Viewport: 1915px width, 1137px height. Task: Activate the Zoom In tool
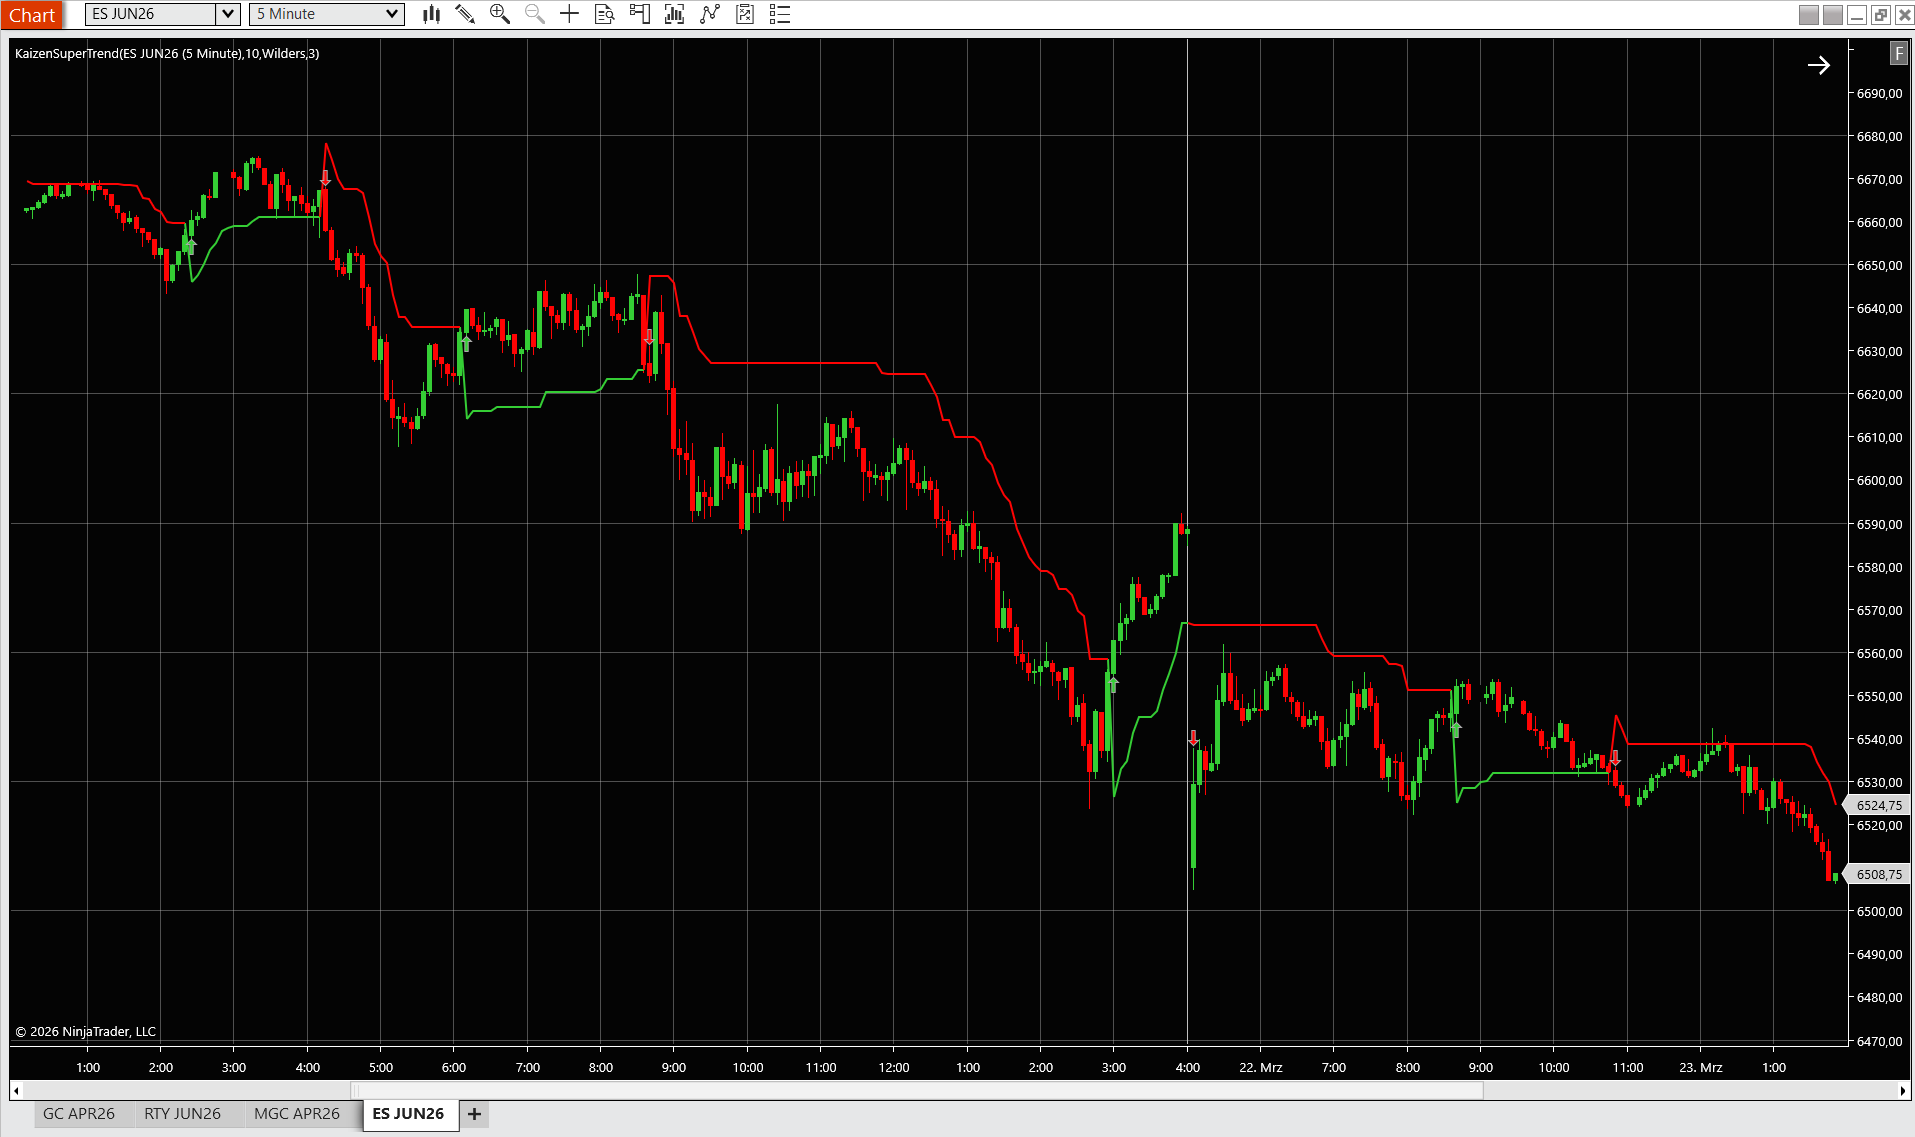coord(500,14)
